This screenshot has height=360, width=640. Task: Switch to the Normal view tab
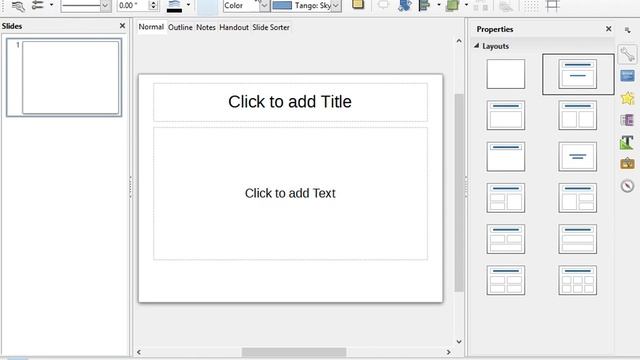(151, 27)
